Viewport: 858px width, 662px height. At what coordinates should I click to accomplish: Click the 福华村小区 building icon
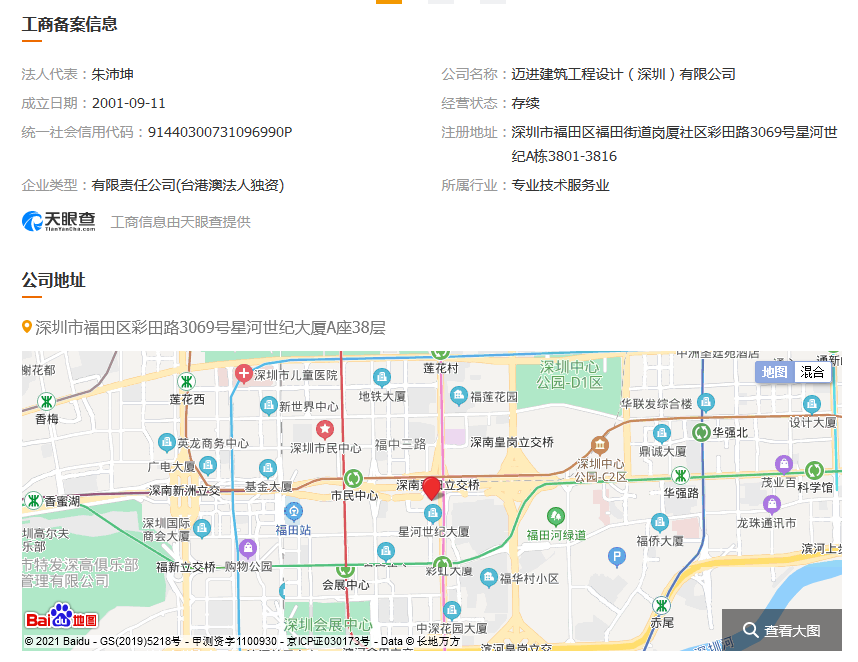click(489, 577)
